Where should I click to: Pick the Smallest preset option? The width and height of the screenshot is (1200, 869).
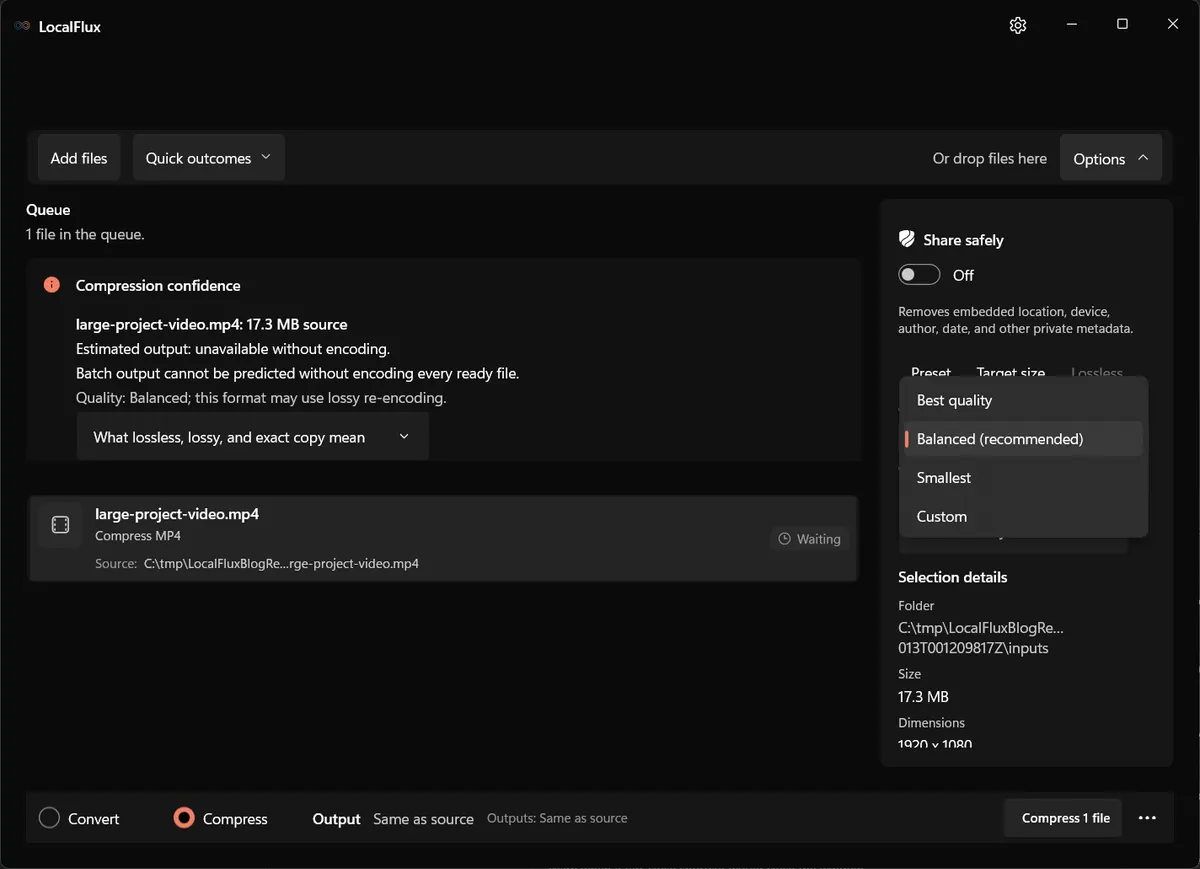click(x=1023, y=478)
